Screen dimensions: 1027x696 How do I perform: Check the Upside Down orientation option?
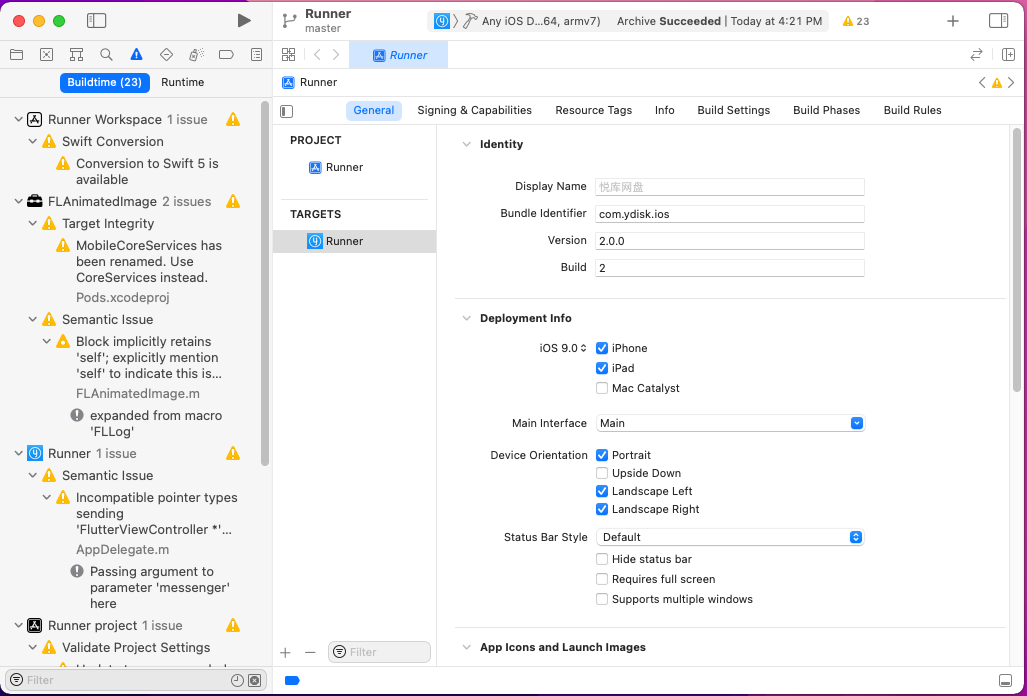point(601,473)
